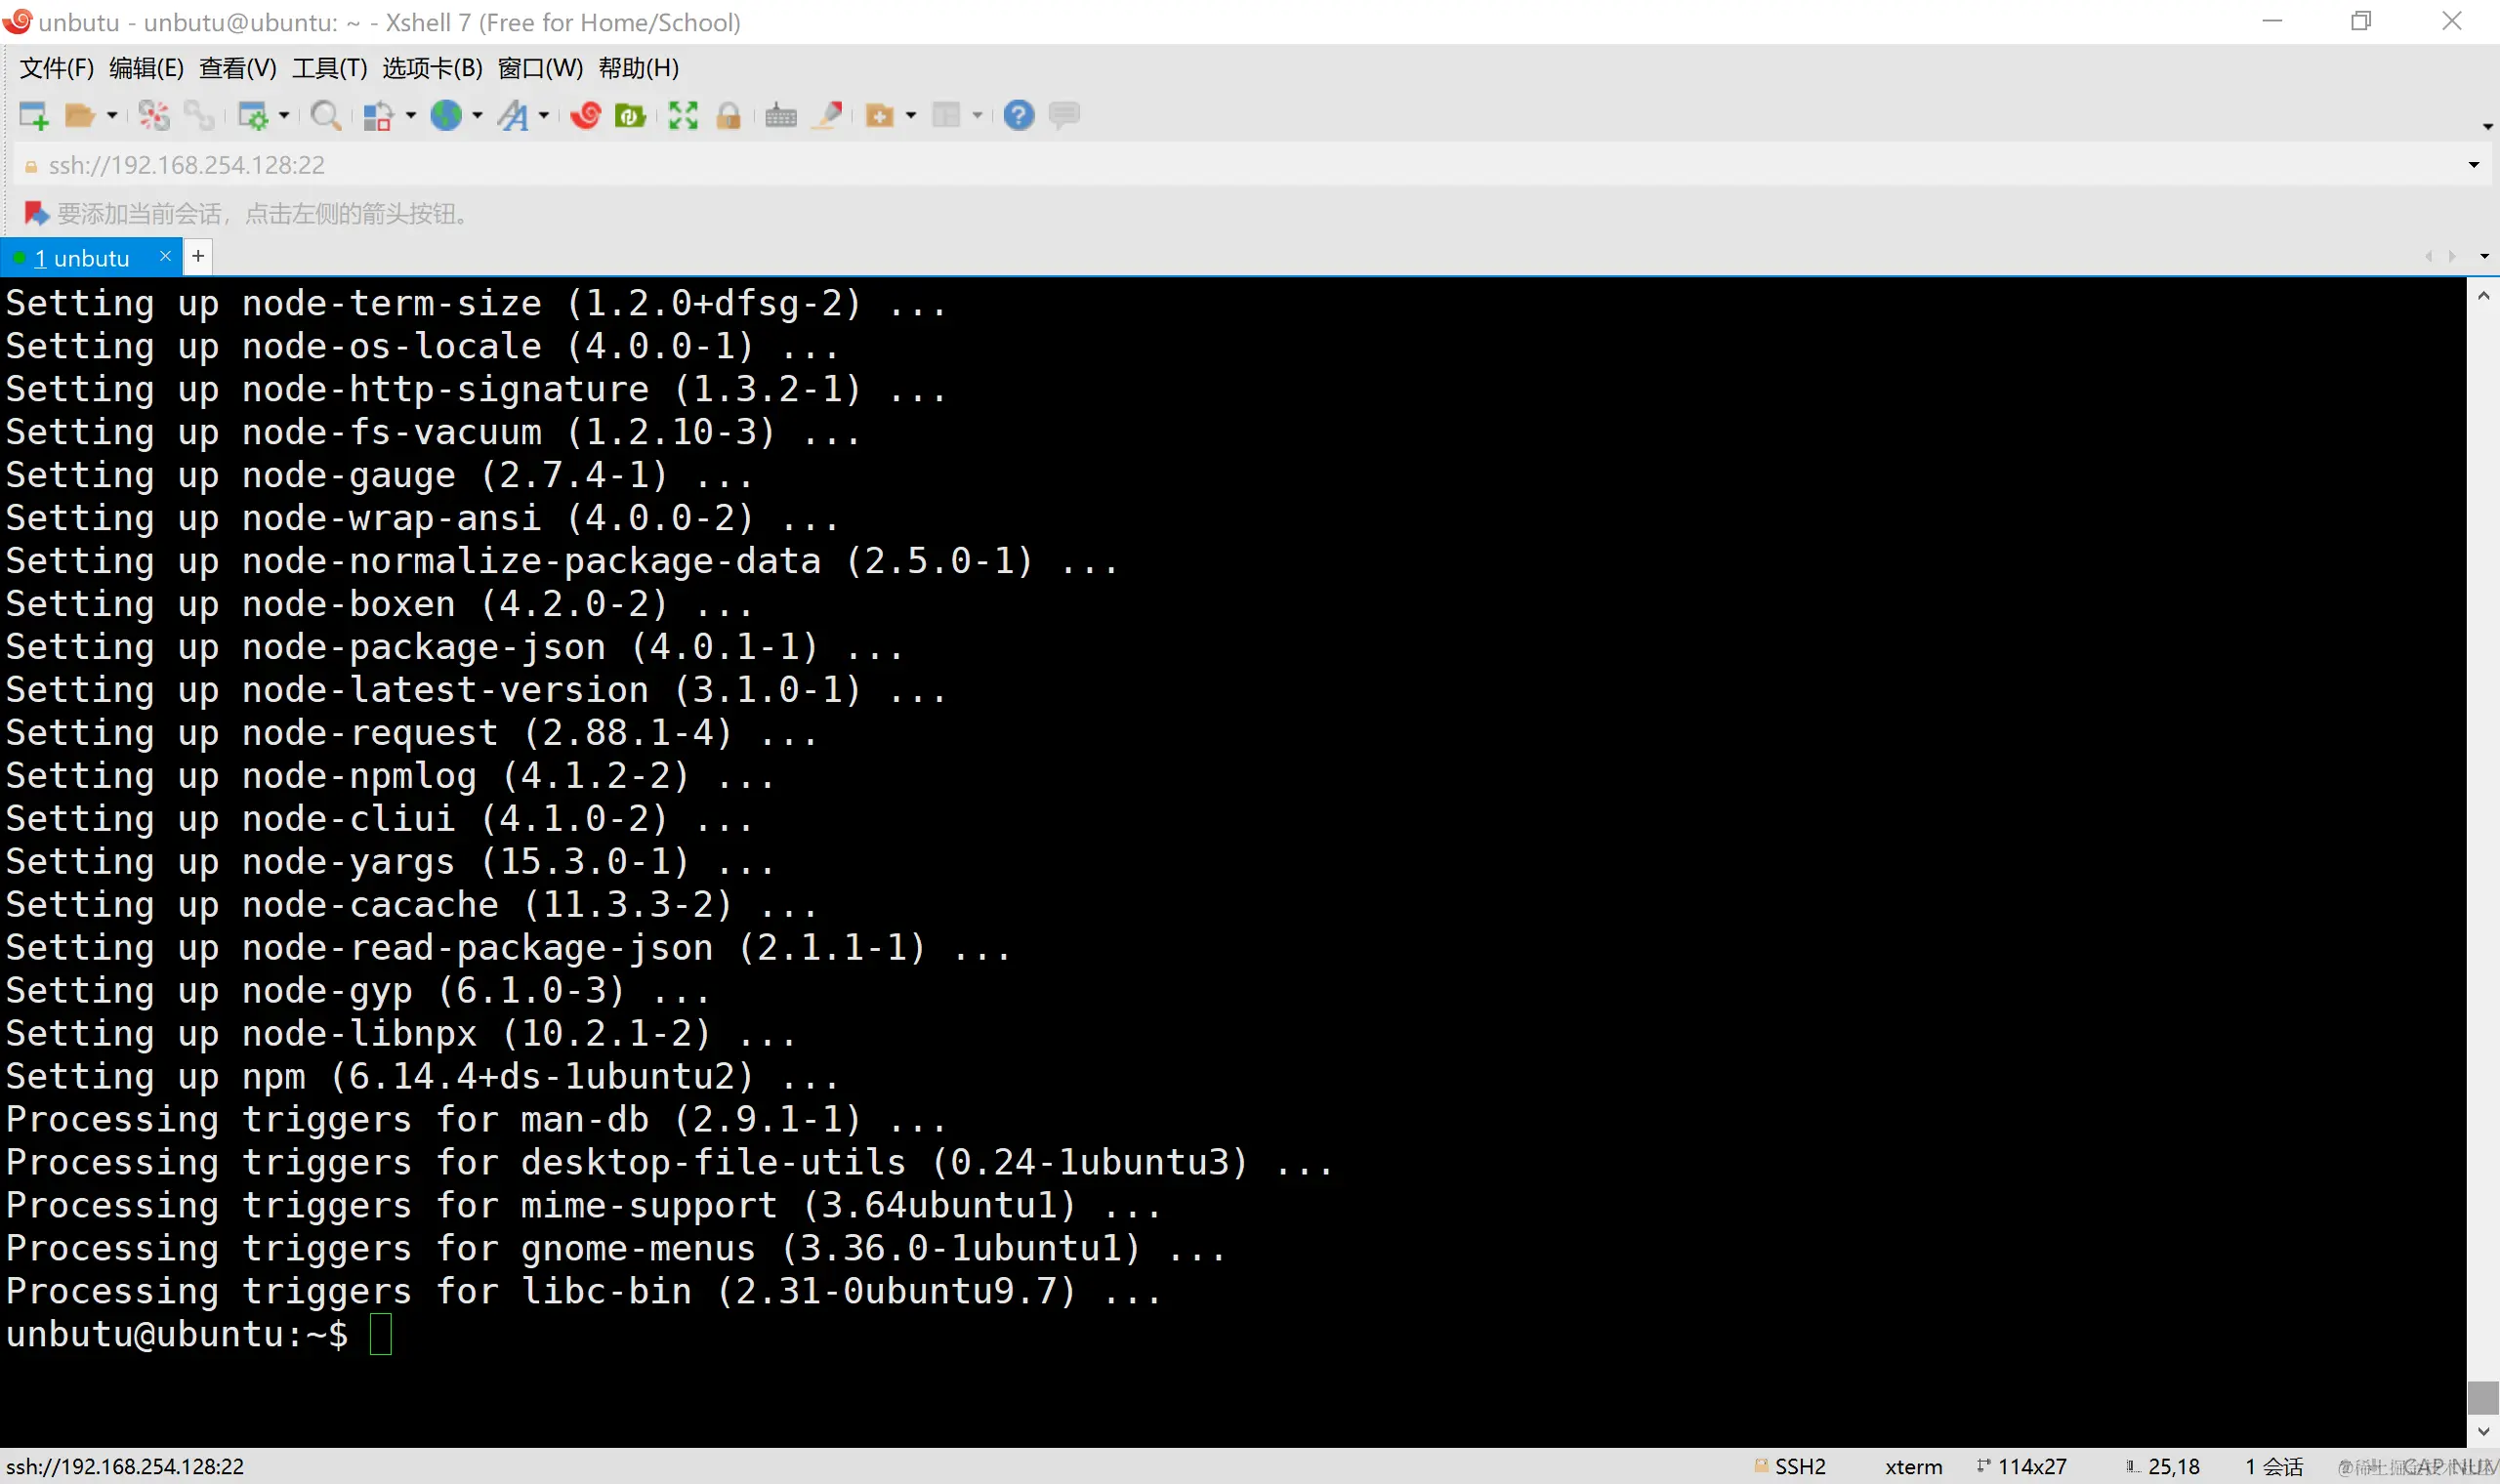Open the 工具(T) menu
The height and width of the screenshot is (1484, 2500).
(x=329, y=68)
